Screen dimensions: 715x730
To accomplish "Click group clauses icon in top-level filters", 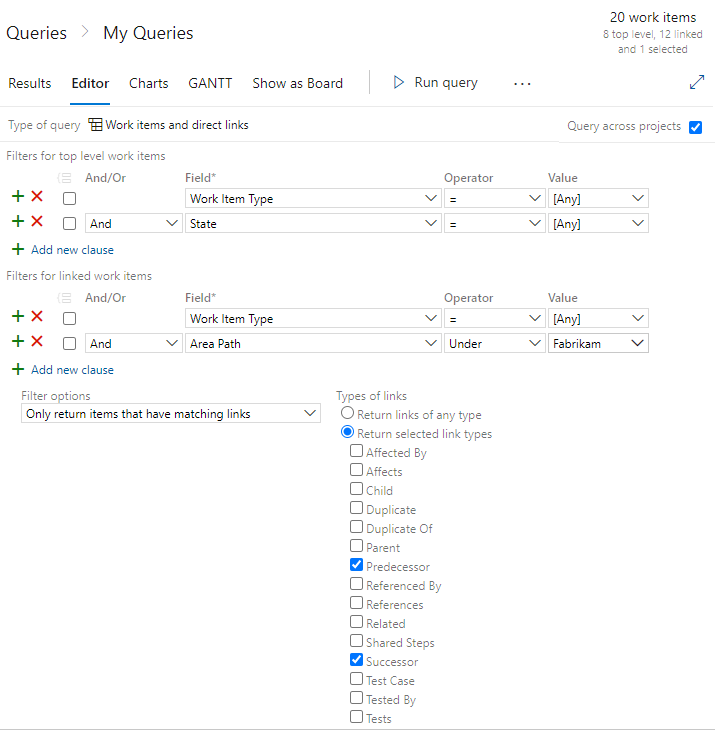I will pyautogui.click(x=65, y=178).
